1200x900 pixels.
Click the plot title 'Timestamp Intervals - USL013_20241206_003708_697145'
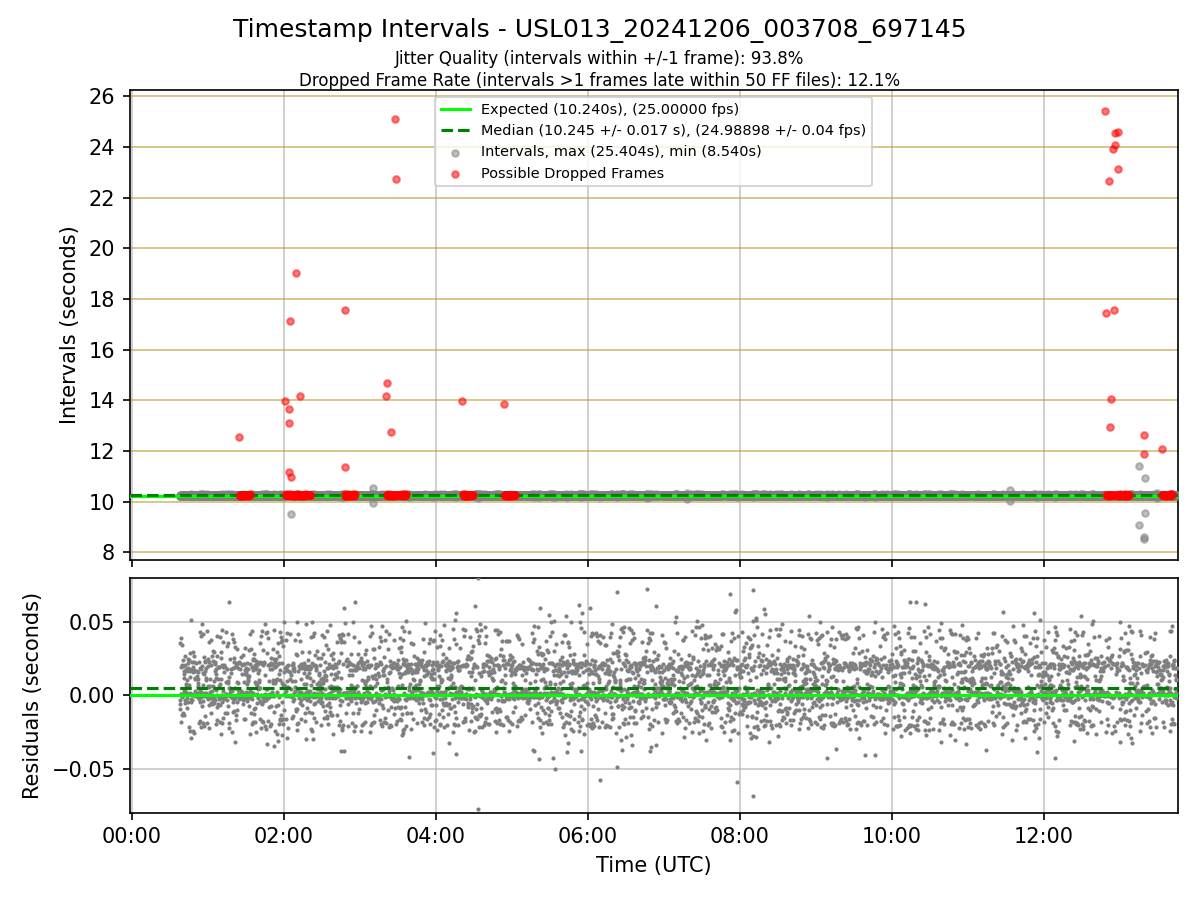(x=599, y=29)
